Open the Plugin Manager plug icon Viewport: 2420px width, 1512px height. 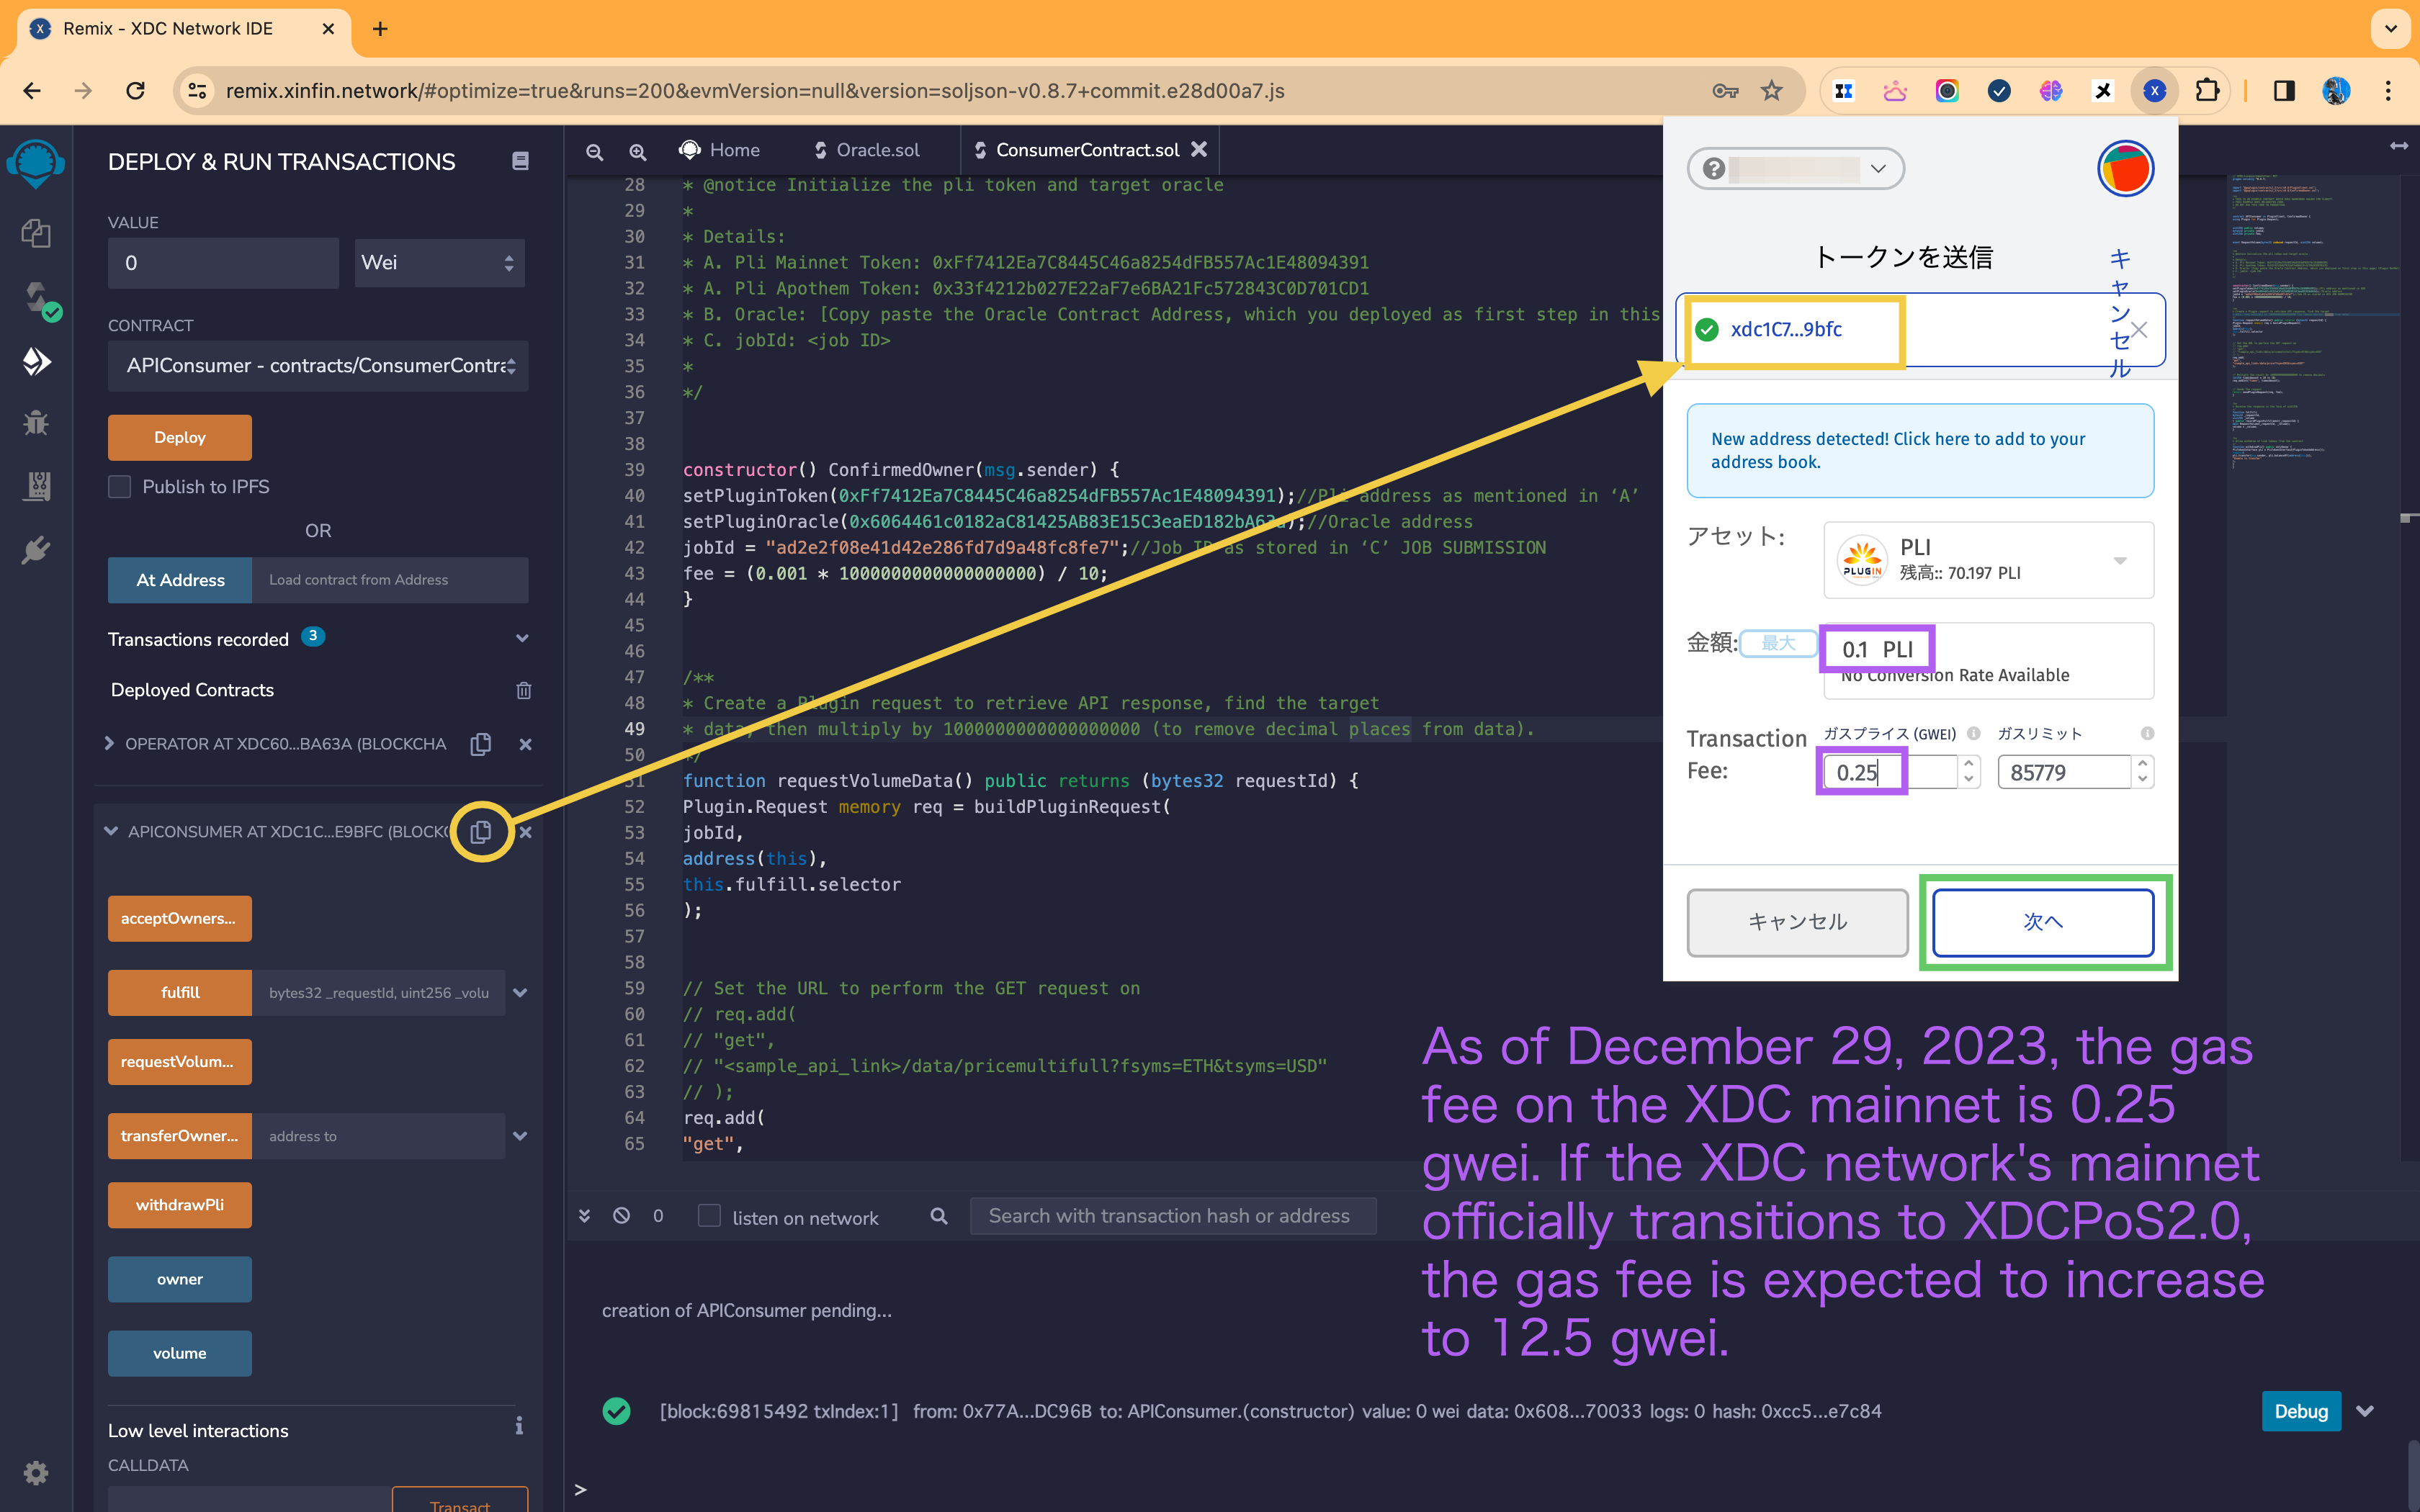coord(36,549)
